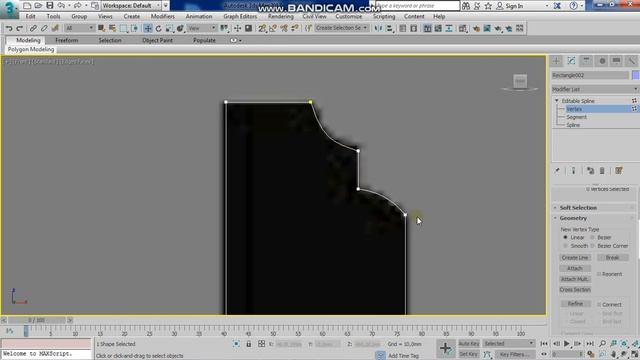Image resolution: width=640 pixels, height=360 pixels.
Task: Enable the Connect checkbox
Action: click(x=599, y=304)
